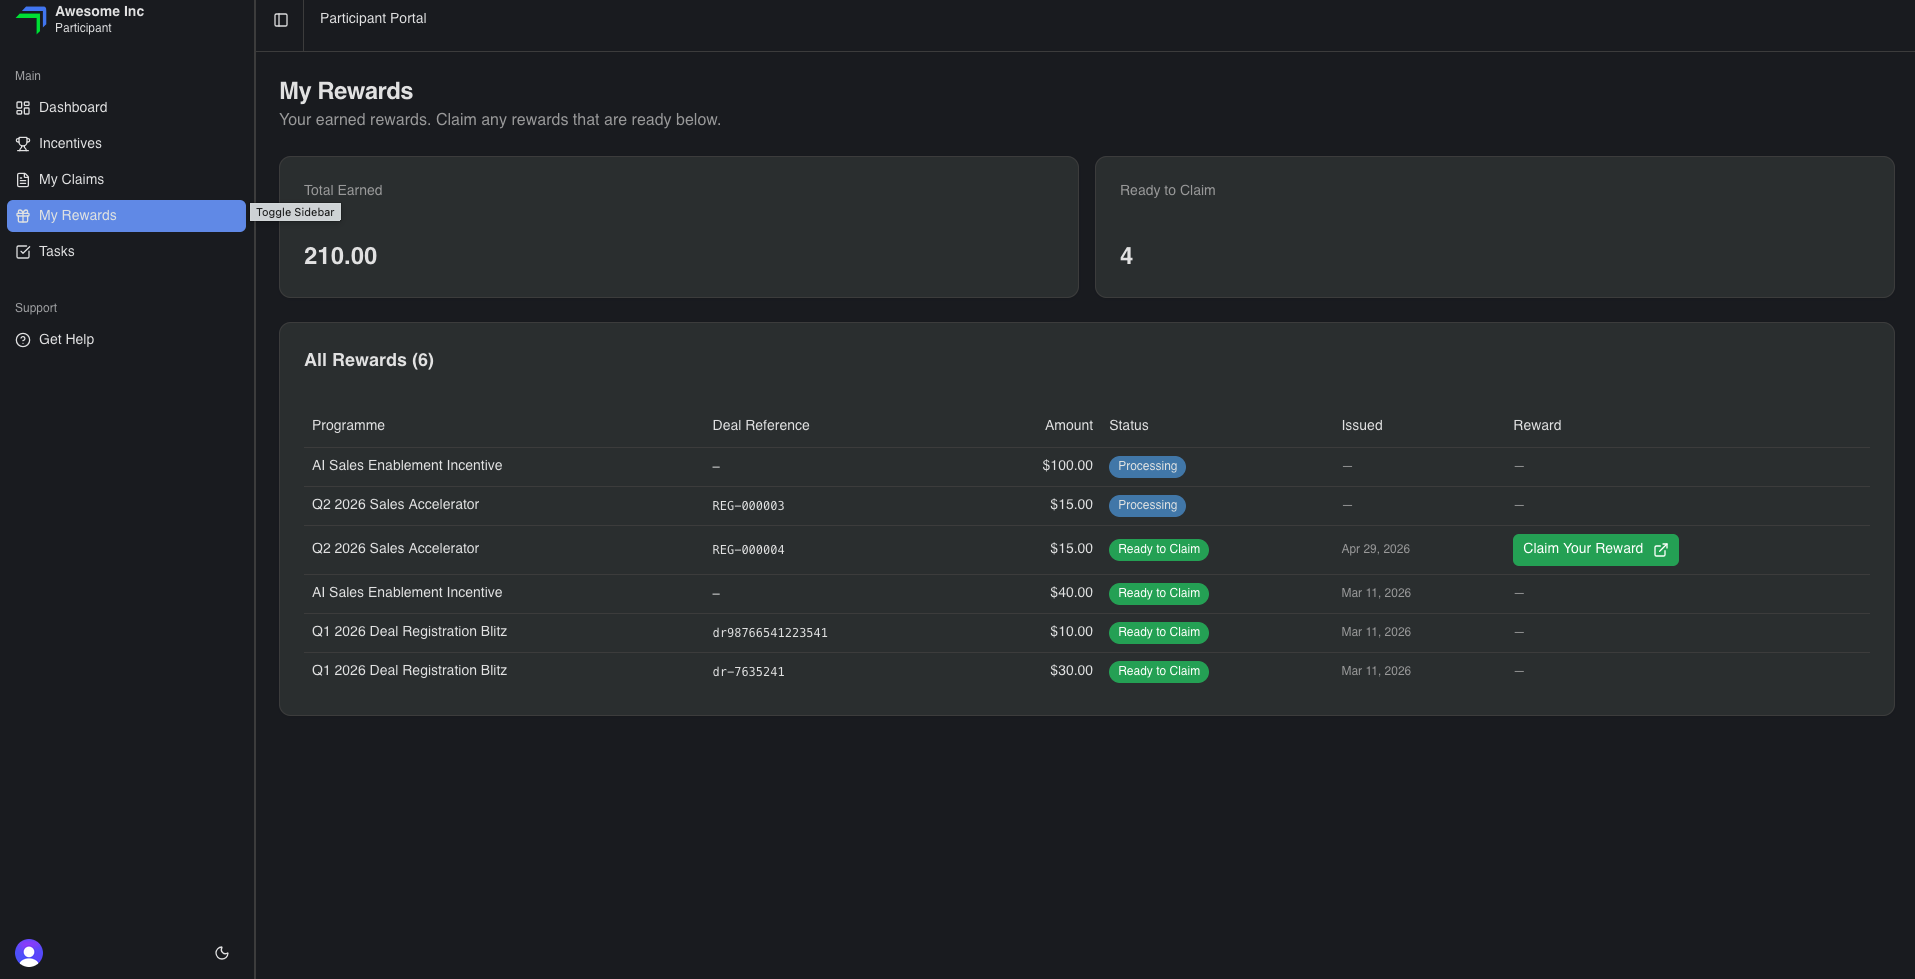
Task: Click the $30.00 amount cell
Action: [1071, 671]
